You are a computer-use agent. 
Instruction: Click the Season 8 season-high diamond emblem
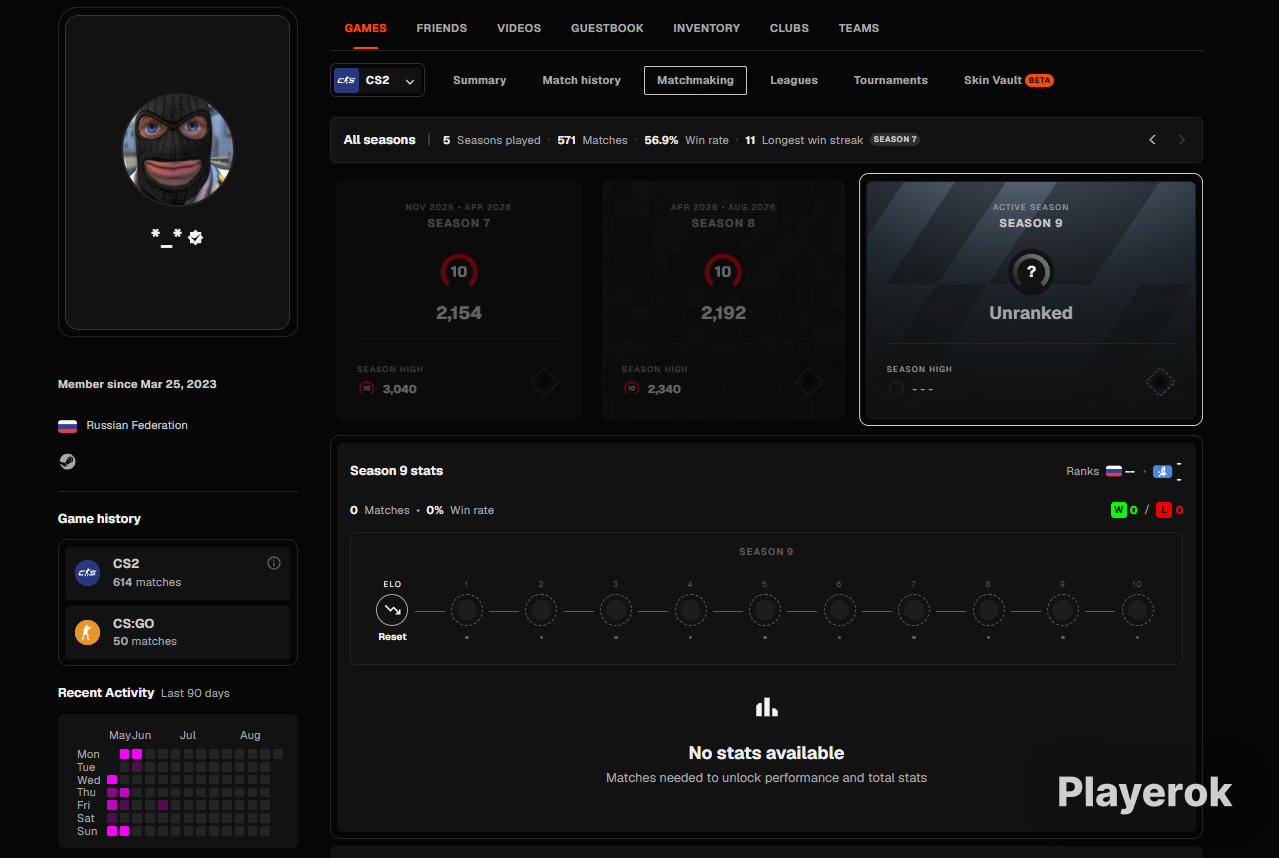(809, 382)
